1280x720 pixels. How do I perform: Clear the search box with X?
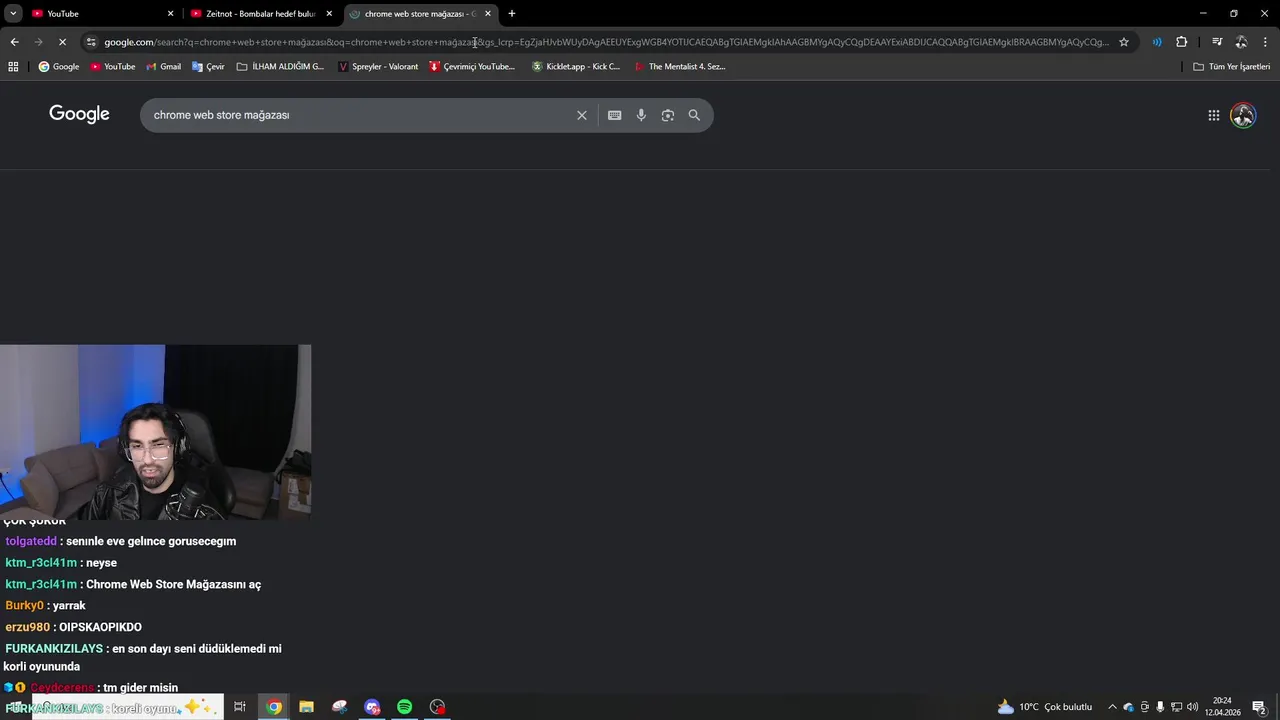pyautogui.click(x=582, y=115)
